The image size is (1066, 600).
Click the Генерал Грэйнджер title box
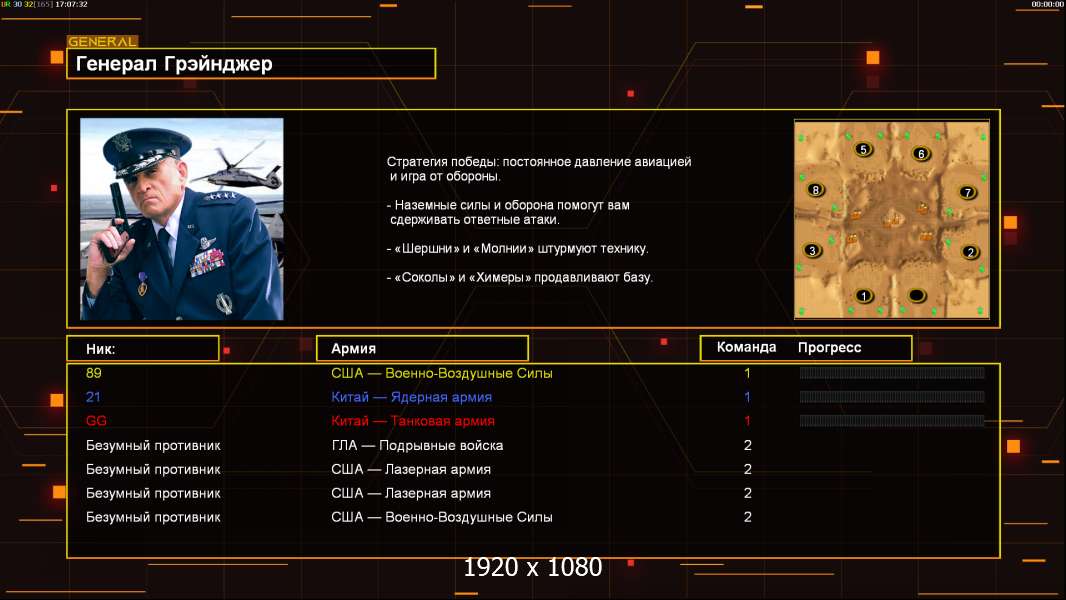point(251,63)
